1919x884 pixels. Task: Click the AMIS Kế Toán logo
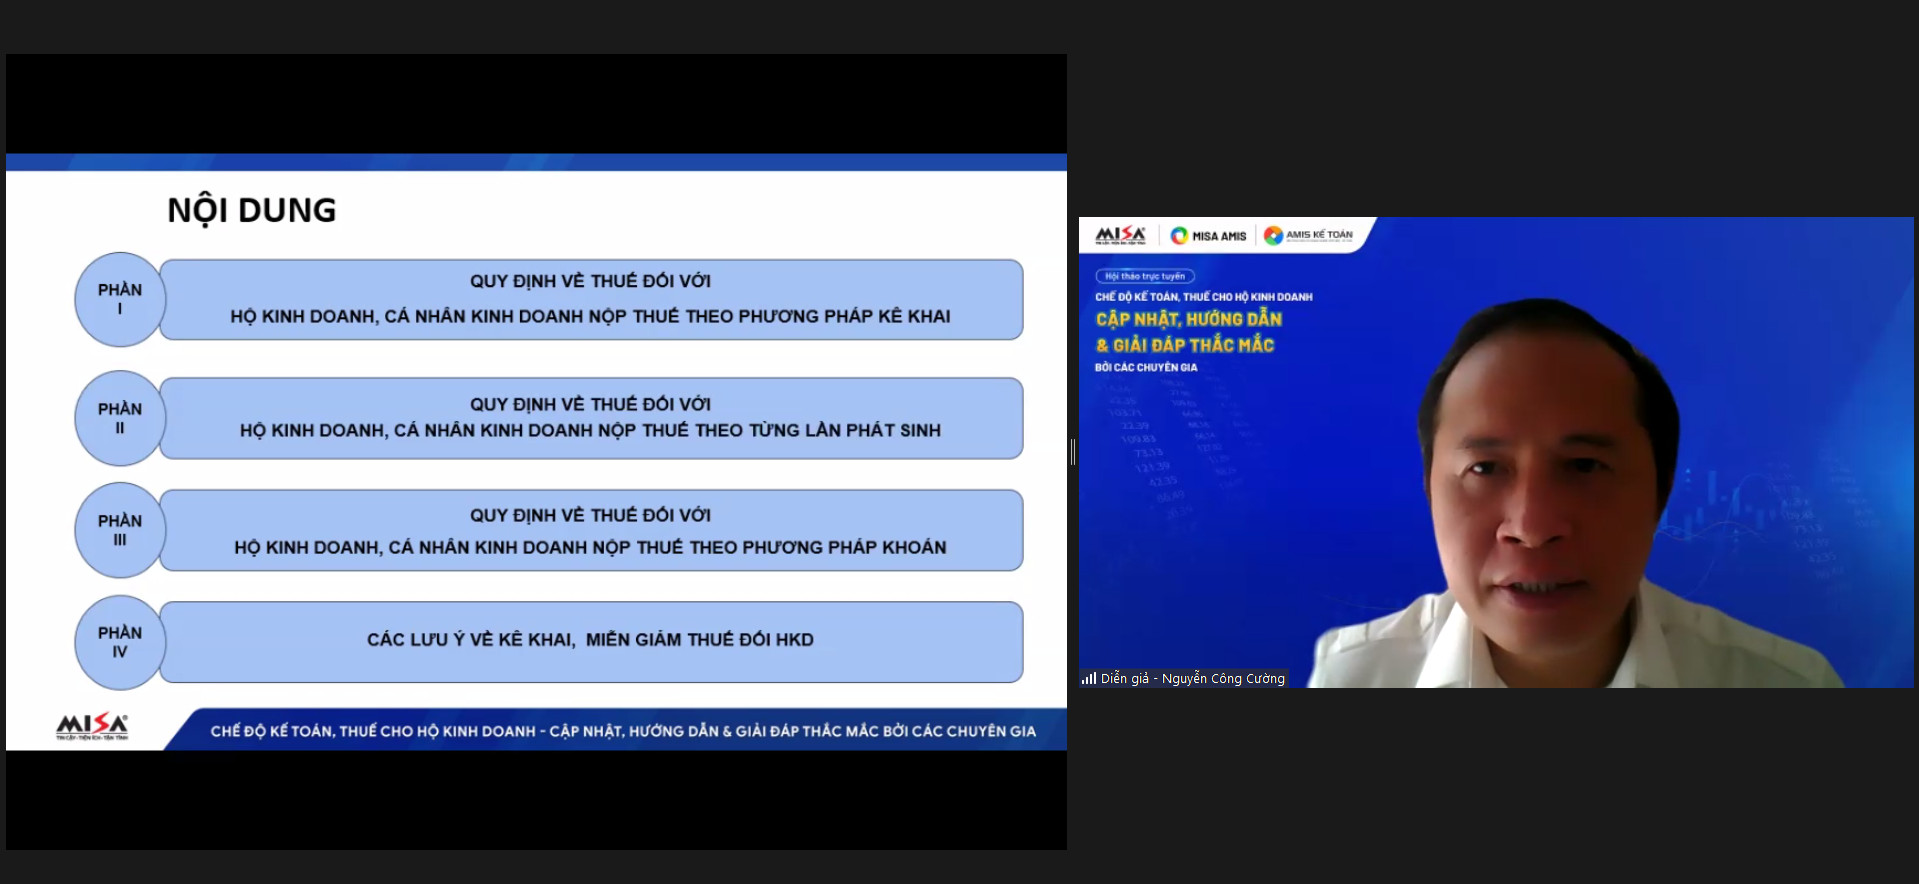pyautogui.click(x=1308, y=235)
